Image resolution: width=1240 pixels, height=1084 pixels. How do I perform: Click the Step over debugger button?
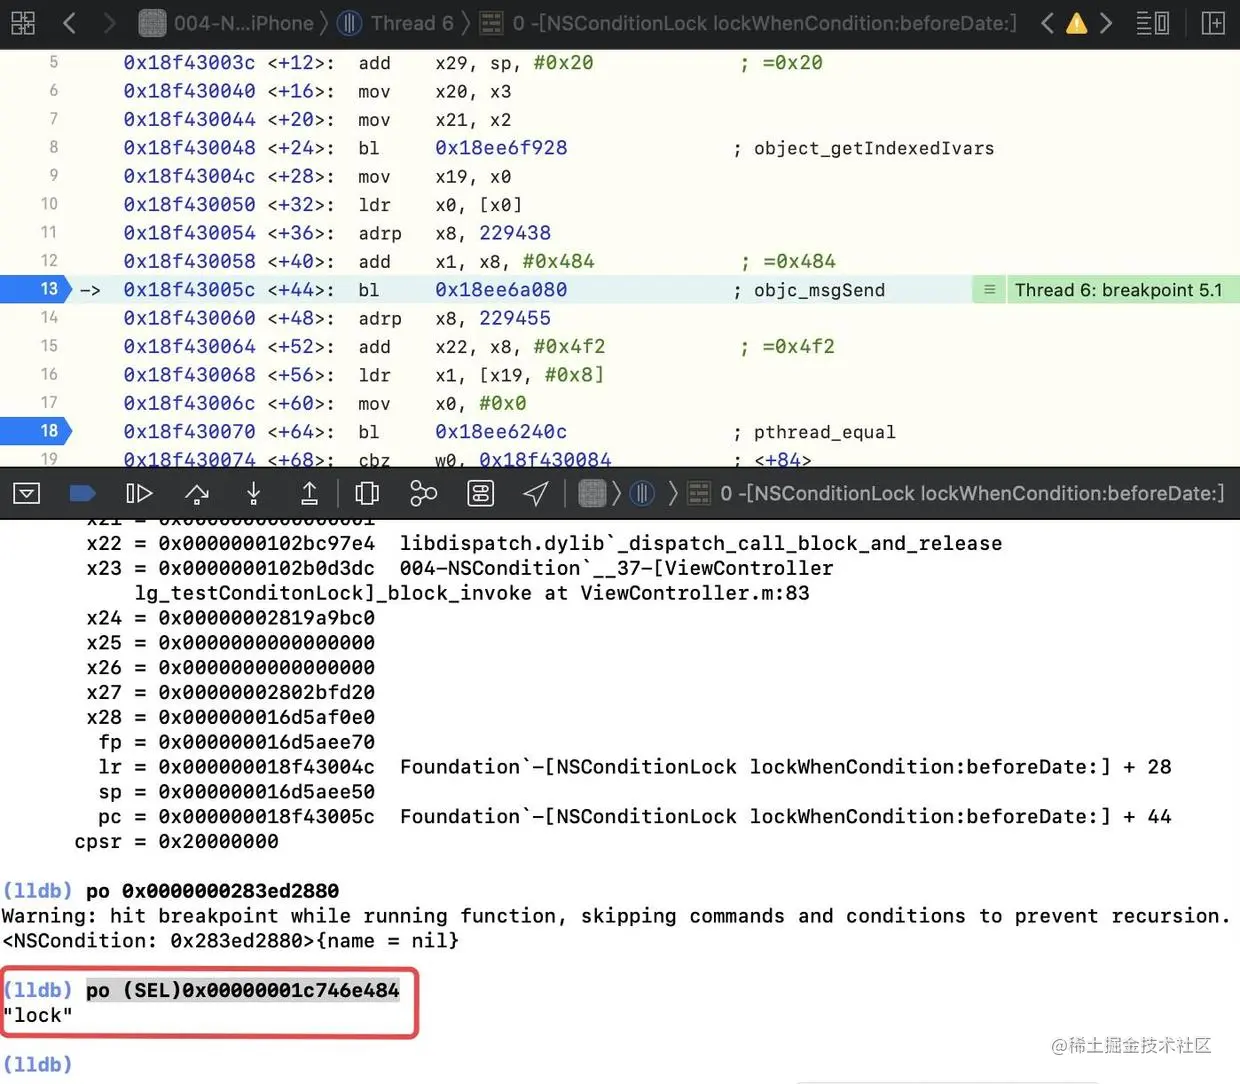(197, 493)
